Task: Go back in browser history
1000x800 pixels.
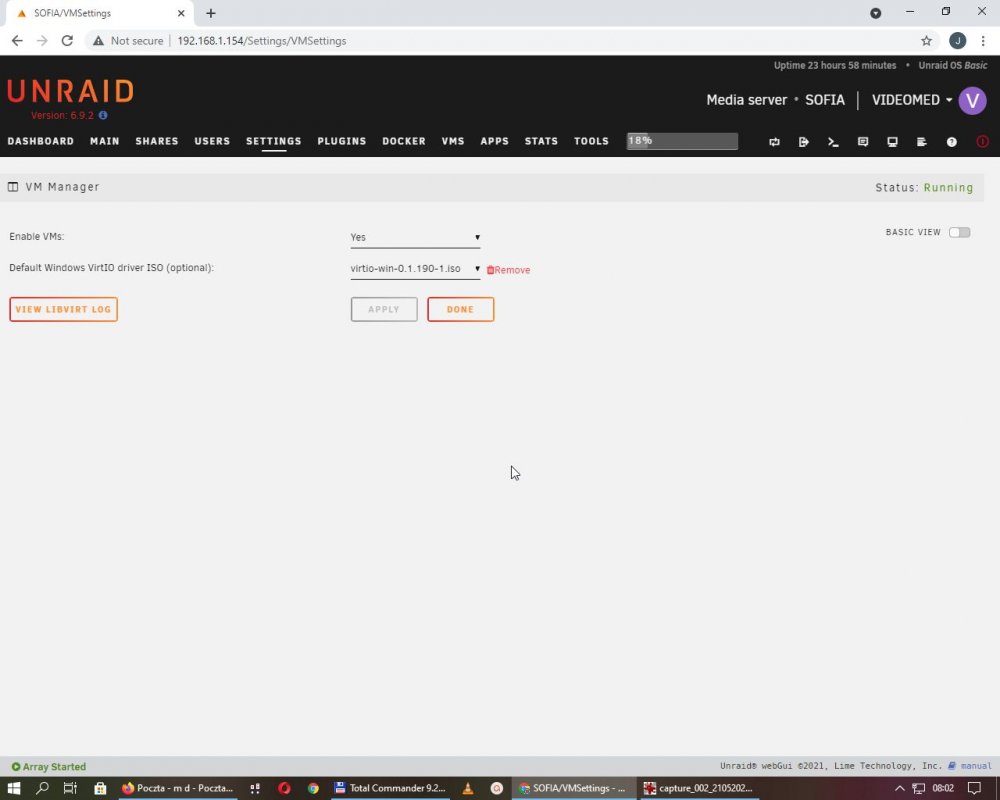Action: click(17, 41)
